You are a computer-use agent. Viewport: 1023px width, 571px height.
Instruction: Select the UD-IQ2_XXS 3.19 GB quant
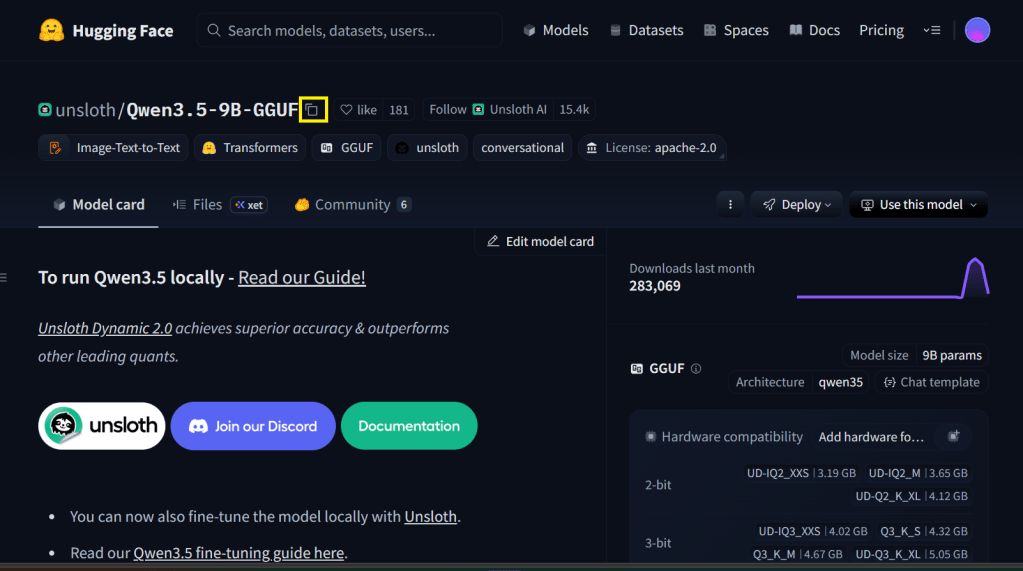(x=801, y=473)
